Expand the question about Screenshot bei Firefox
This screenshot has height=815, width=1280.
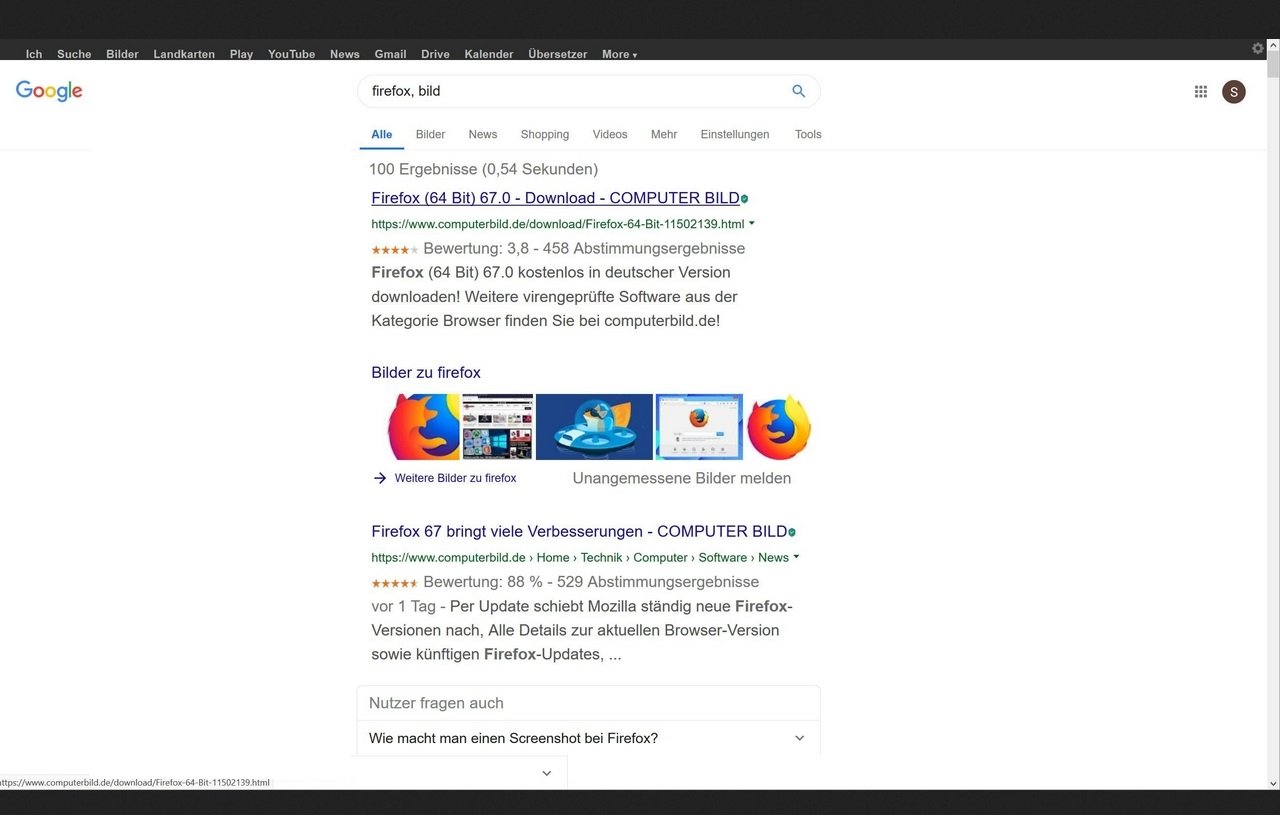(x=799, y=738)
